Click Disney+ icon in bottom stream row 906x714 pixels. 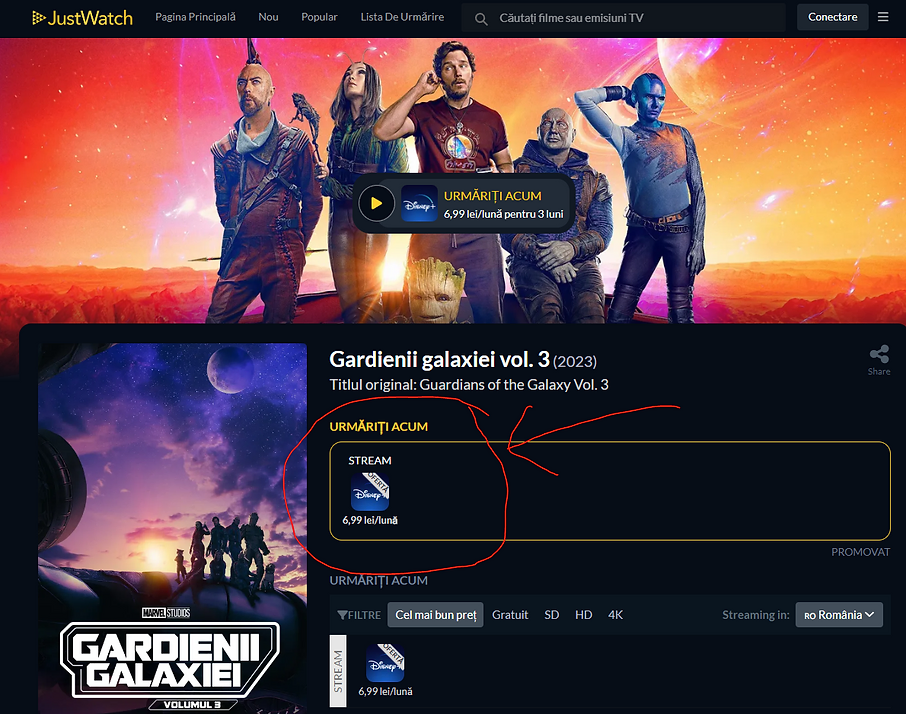(385, 662)
